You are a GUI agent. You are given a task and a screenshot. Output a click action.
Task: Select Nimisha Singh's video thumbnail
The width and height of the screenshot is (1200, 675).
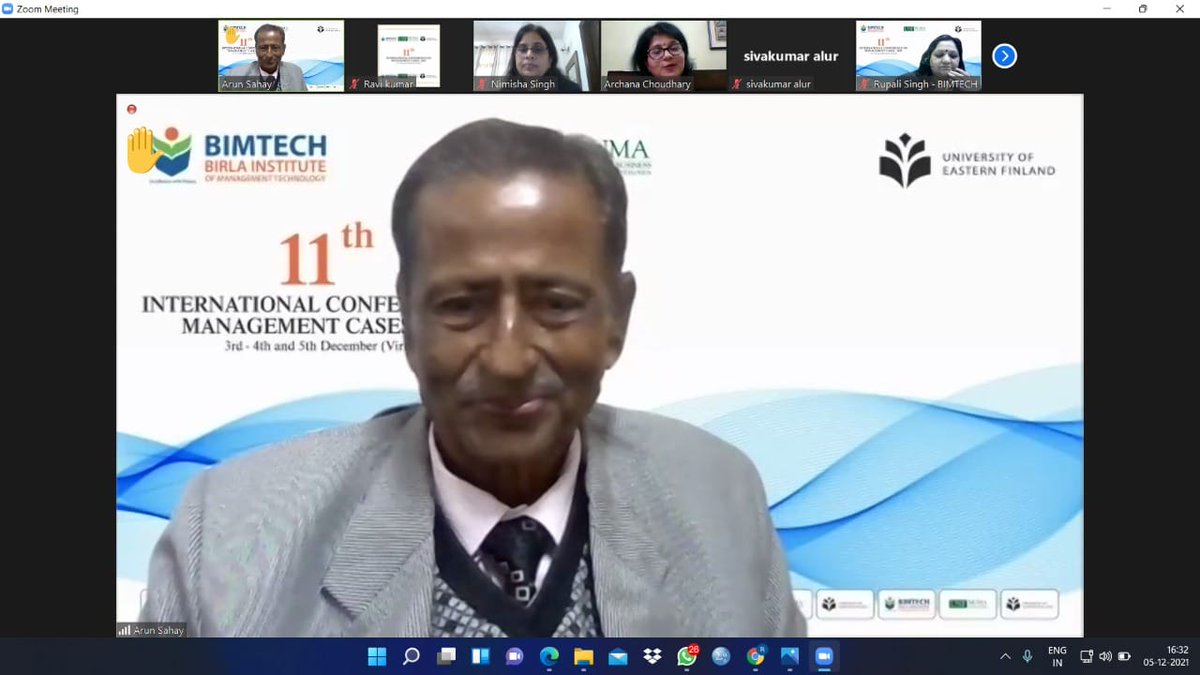[x=535, y=56]
